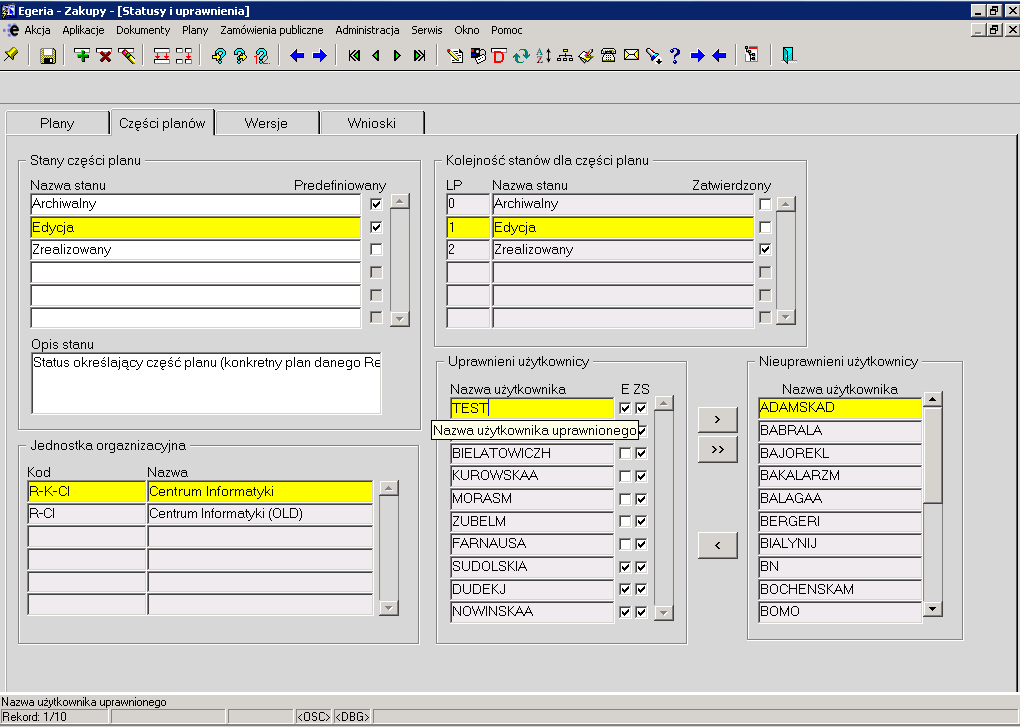
Task: Open the A-Z sort icon
Action: tap(543, 55)
